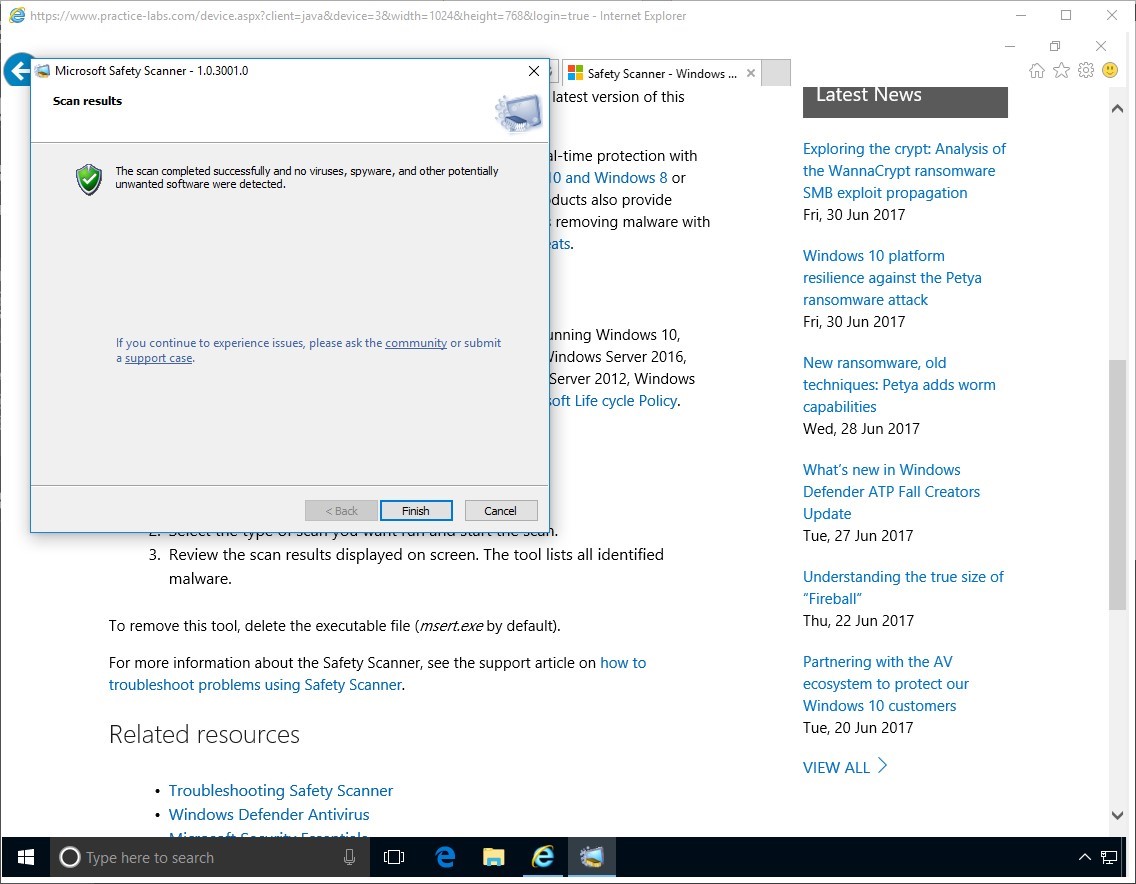Open the Fireball true size article

click(x=903, y=588)
